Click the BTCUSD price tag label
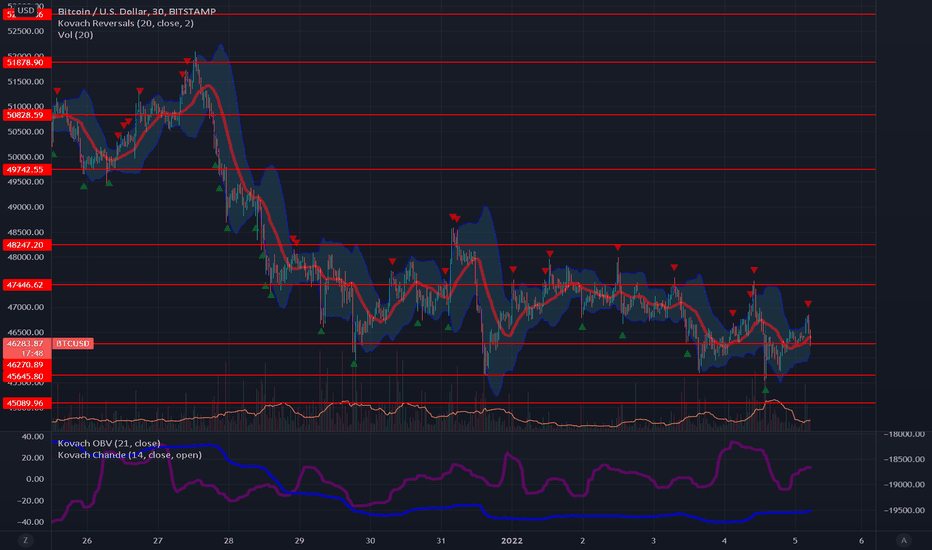932x550 pixels. pos(73,344)
